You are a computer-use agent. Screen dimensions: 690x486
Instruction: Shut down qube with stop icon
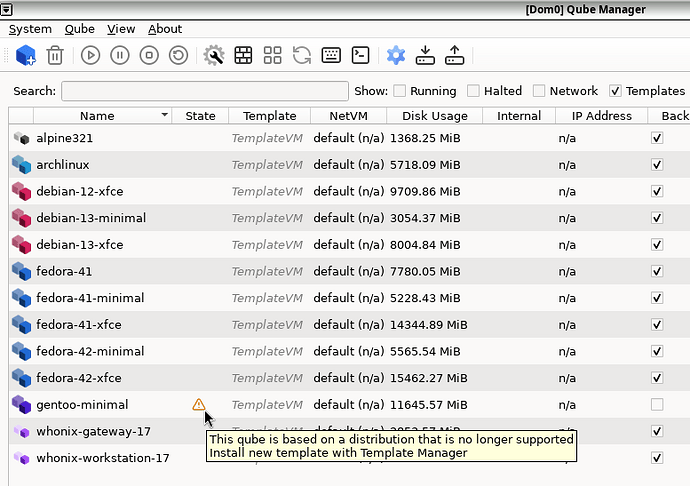149,55
